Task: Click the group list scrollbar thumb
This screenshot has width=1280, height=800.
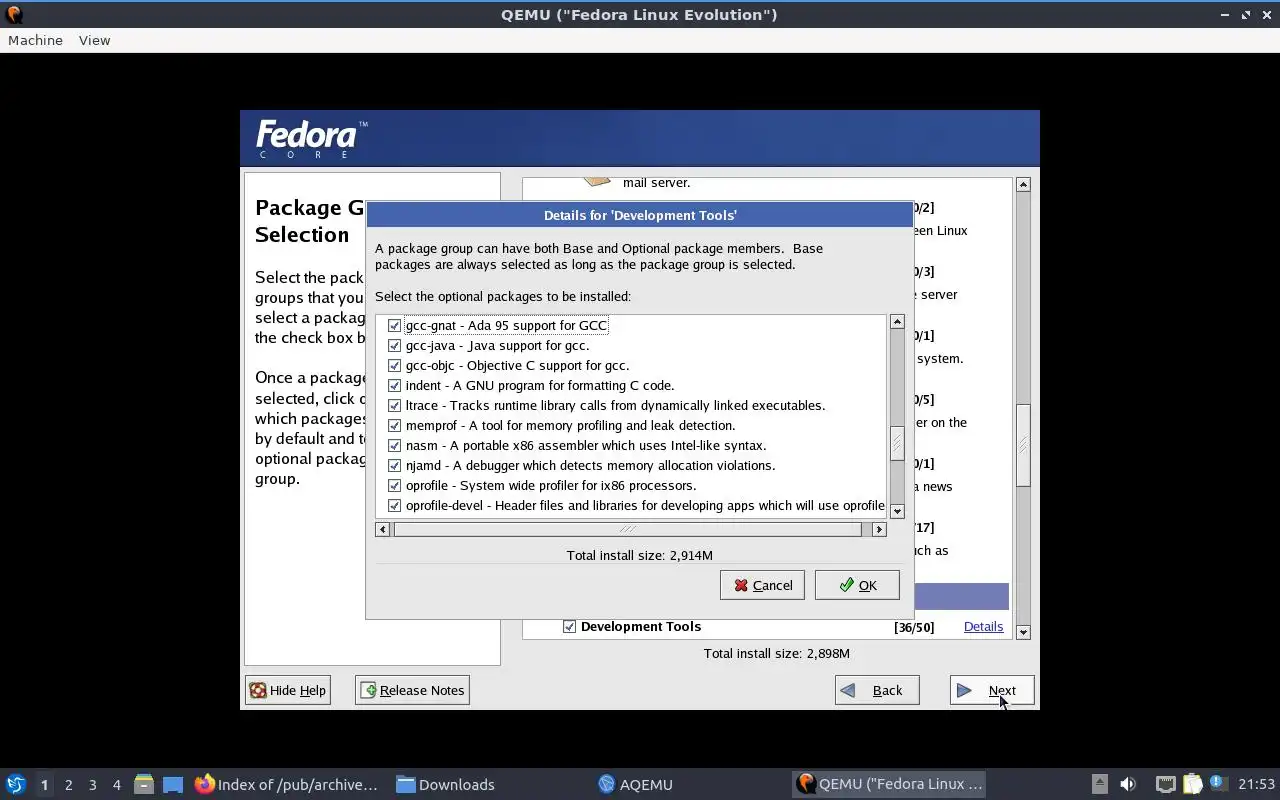Action: tap(1023, 445)
